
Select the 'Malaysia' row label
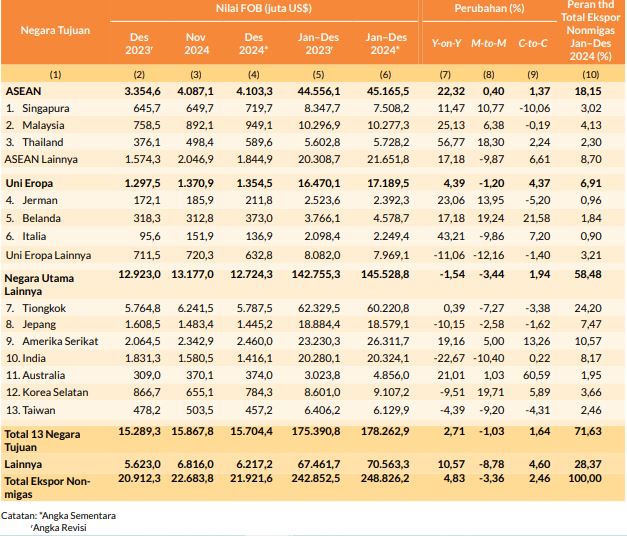41,124
